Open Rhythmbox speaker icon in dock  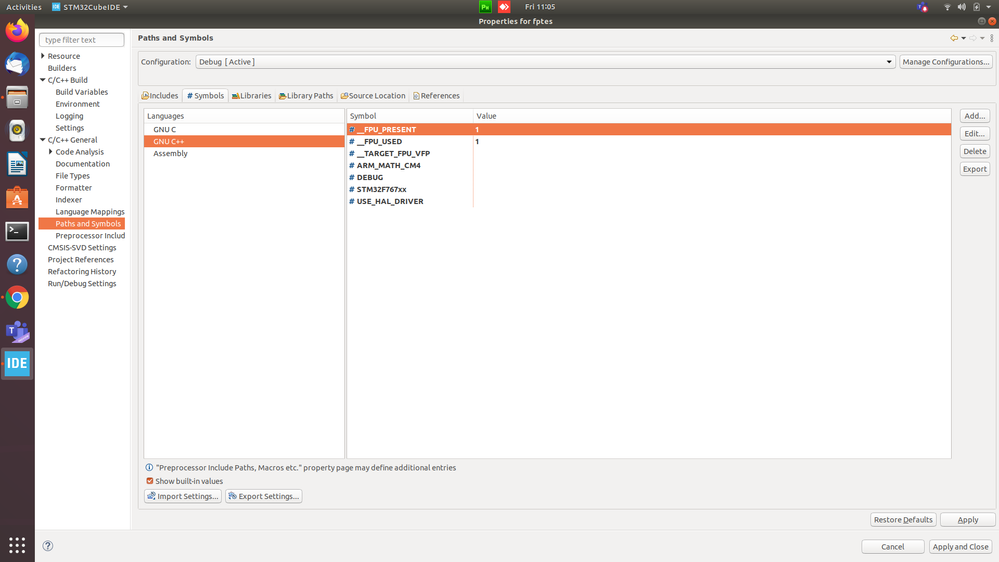click(x=17, y=131)
